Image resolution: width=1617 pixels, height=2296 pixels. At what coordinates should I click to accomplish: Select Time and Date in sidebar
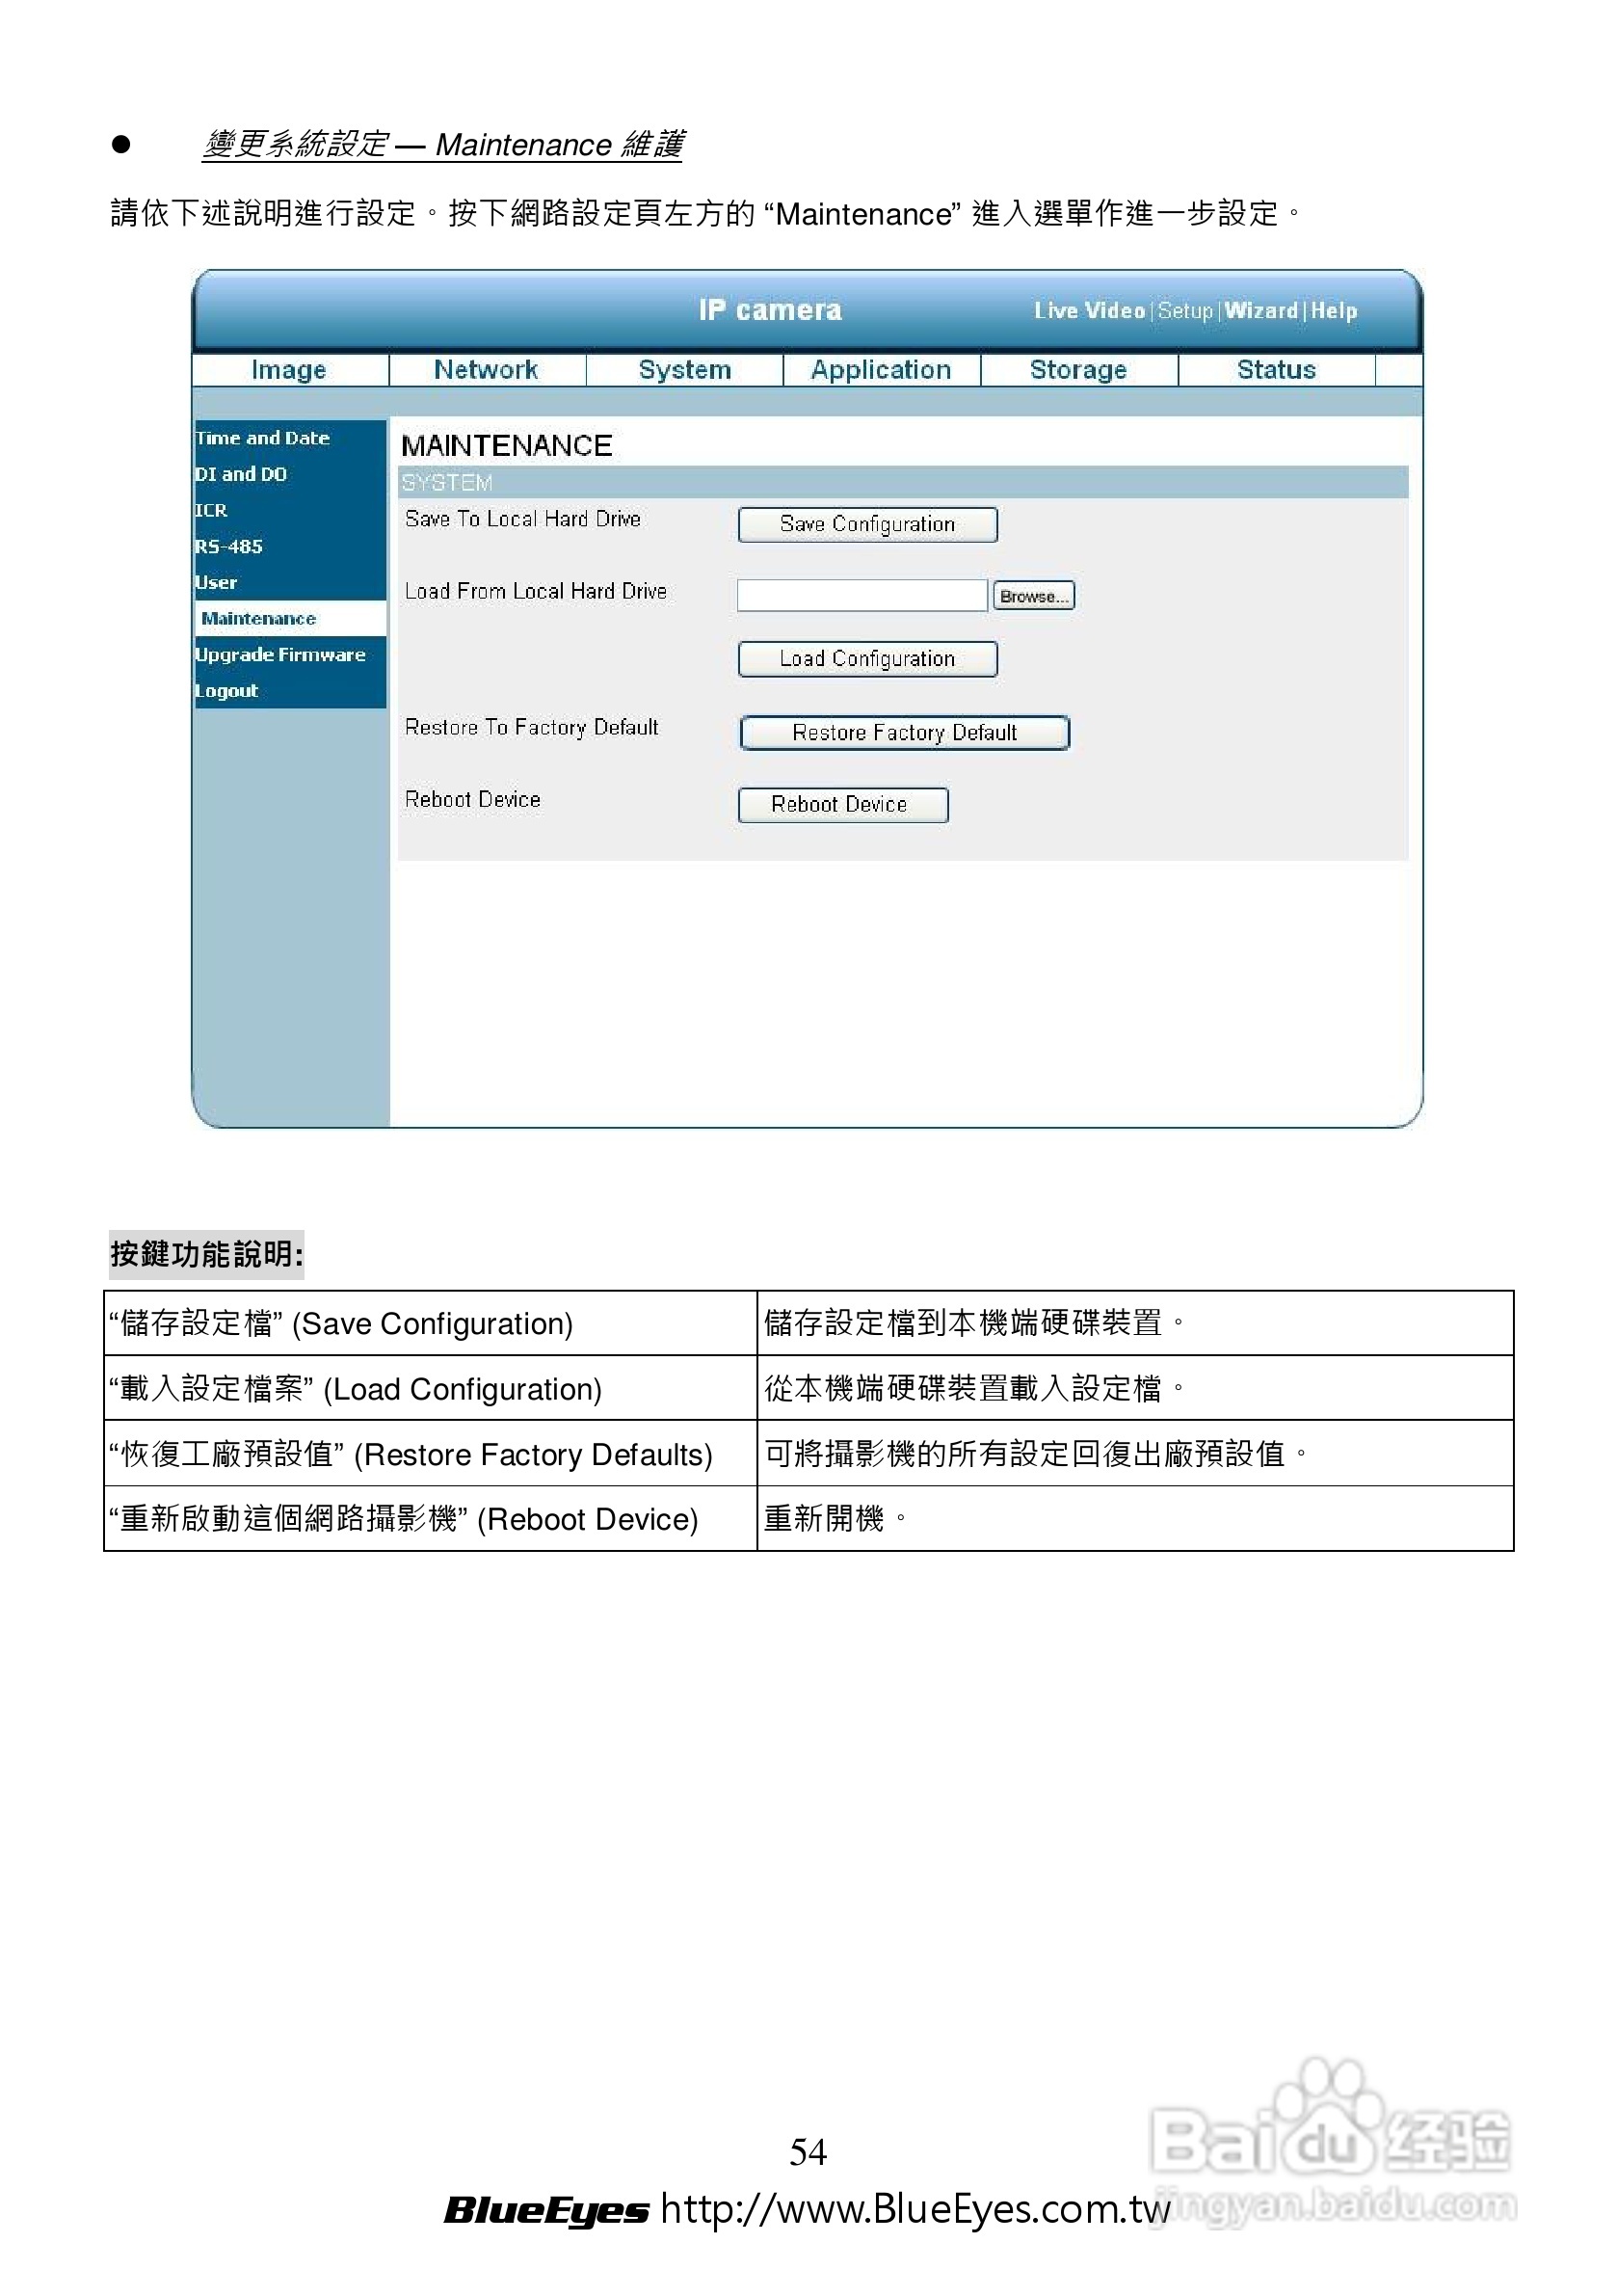(x=262, y=438)
